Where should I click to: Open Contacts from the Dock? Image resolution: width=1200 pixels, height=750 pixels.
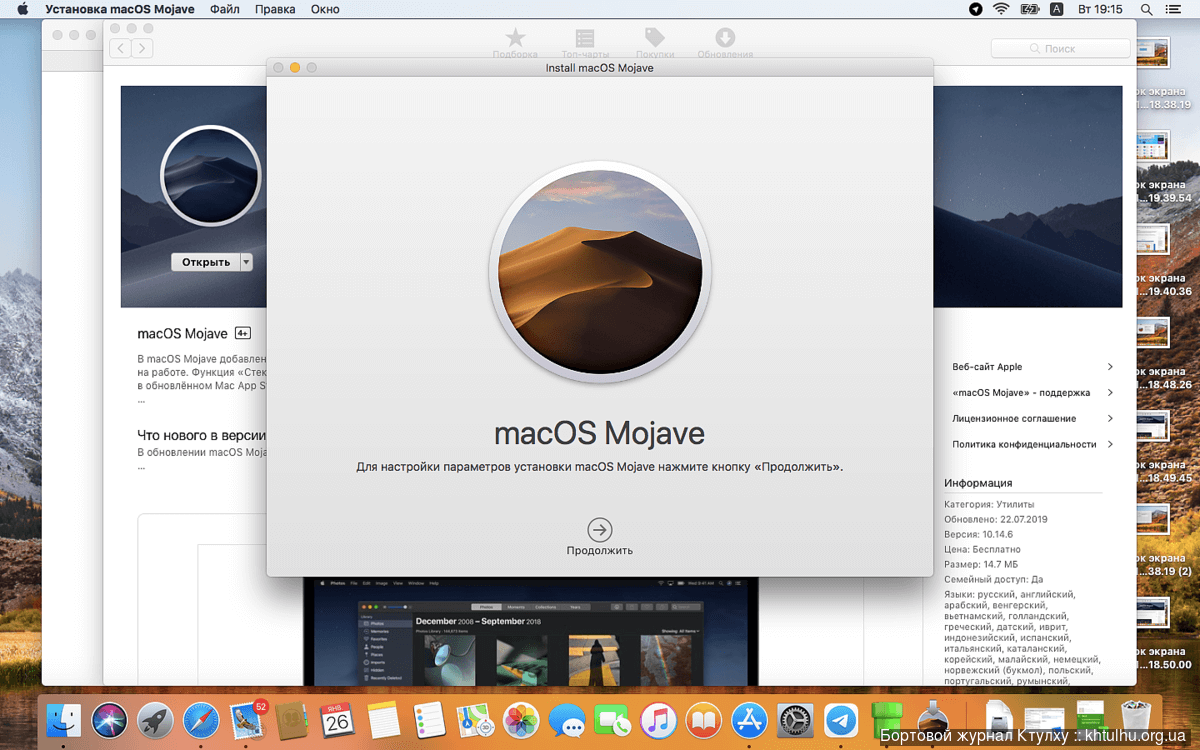tap(291, 719)
